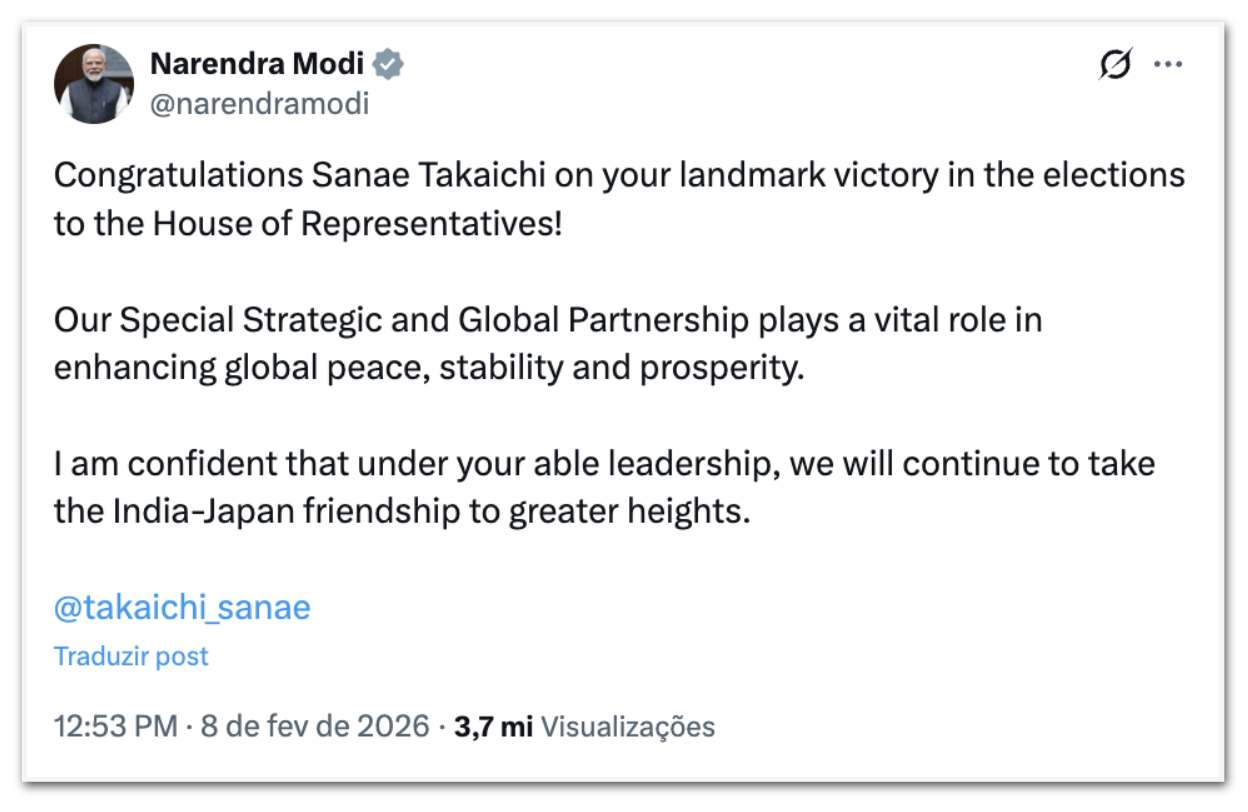Click the Visualizações label
This screenshot has height=812, width=1248.
(x=628, y=726)
